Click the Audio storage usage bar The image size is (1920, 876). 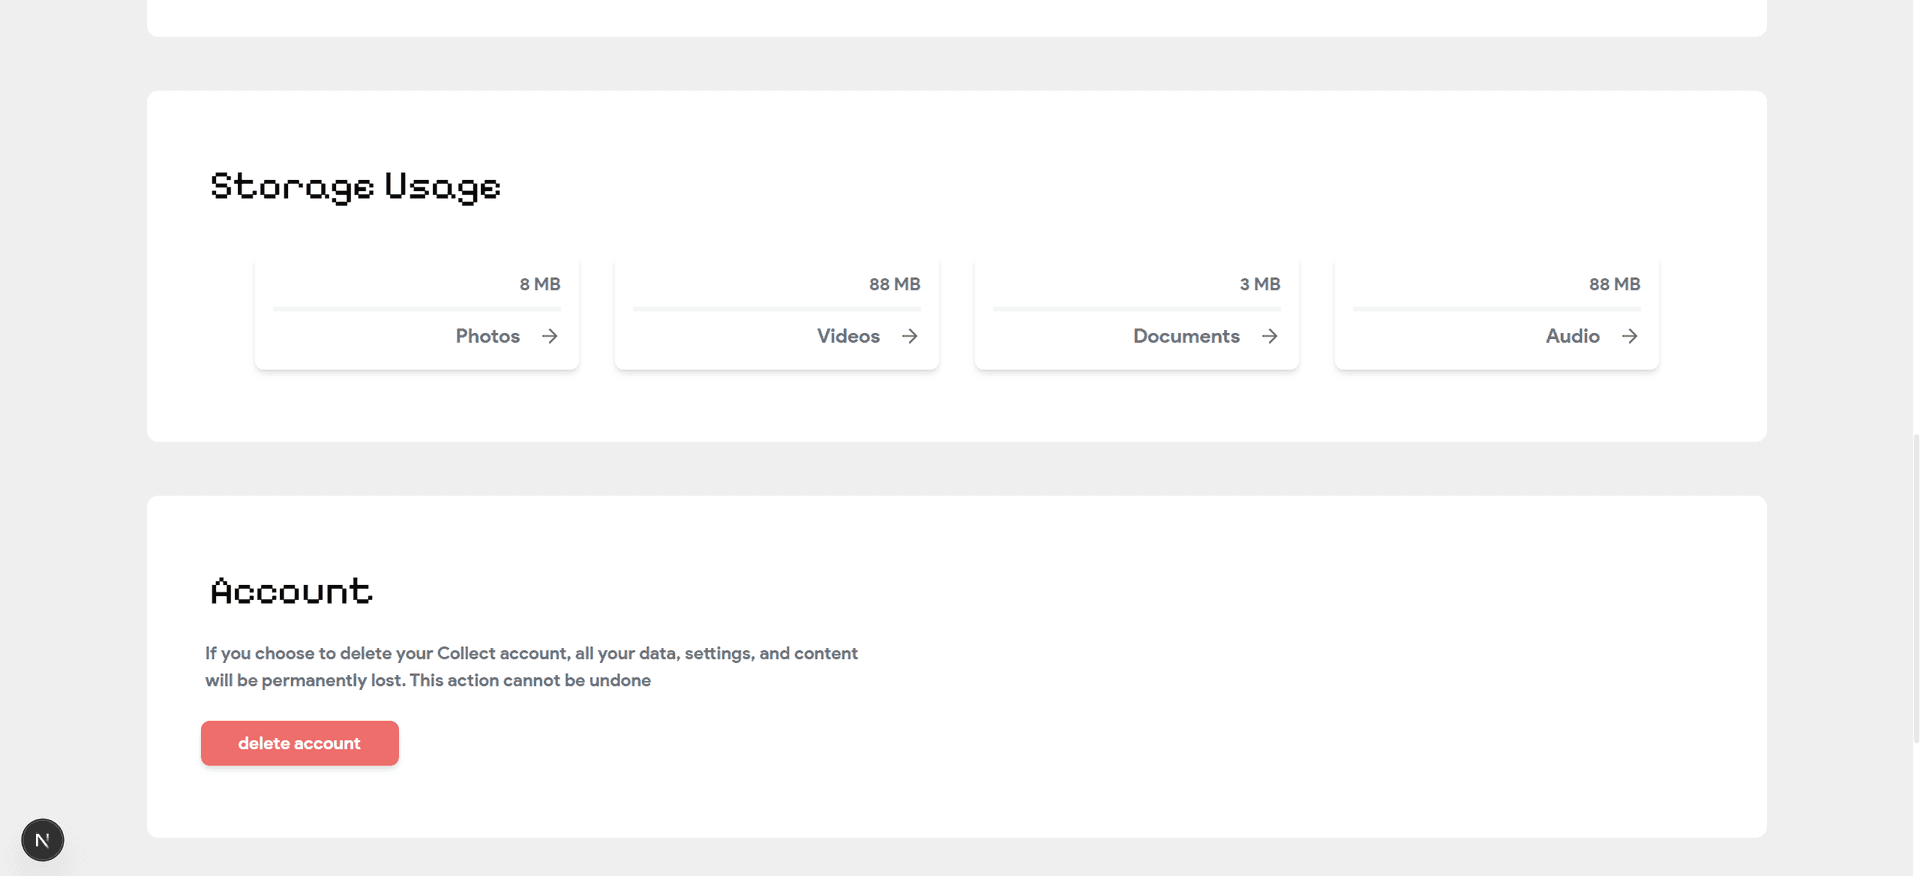1496,308
